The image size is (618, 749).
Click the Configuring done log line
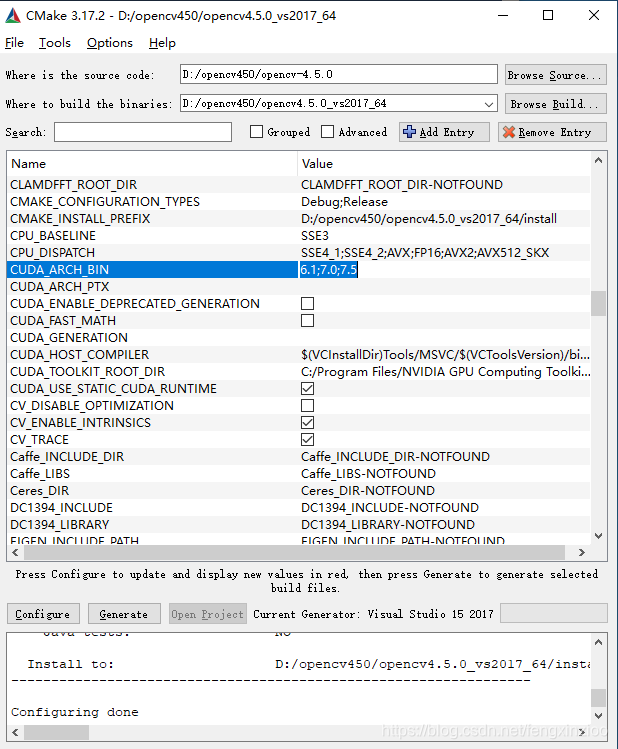[75, 712]
